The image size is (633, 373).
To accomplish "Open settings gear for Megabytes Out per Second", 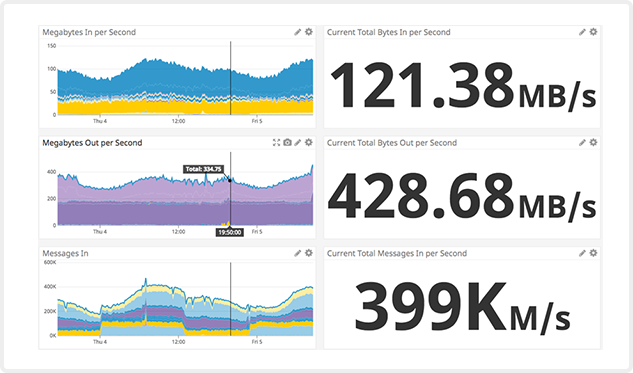I will pos(309,142).
